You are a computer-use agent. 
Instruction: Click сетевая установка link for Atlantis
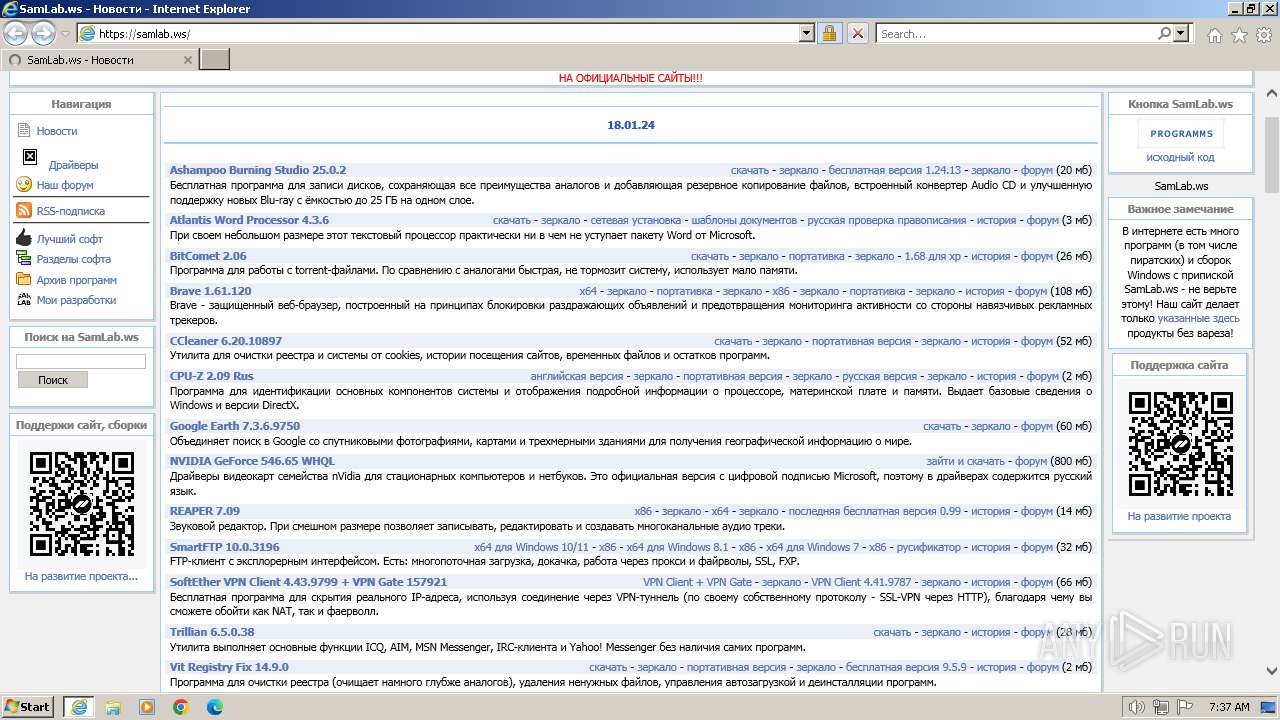(x=635, y=220)
